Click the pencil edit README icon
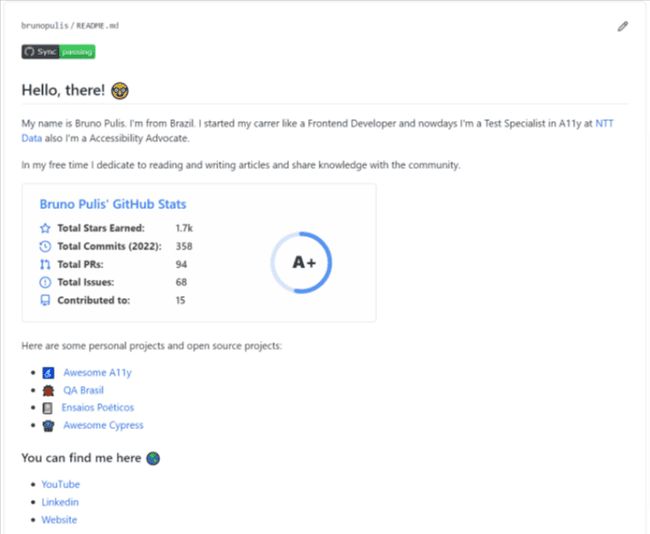 [622, 27]
